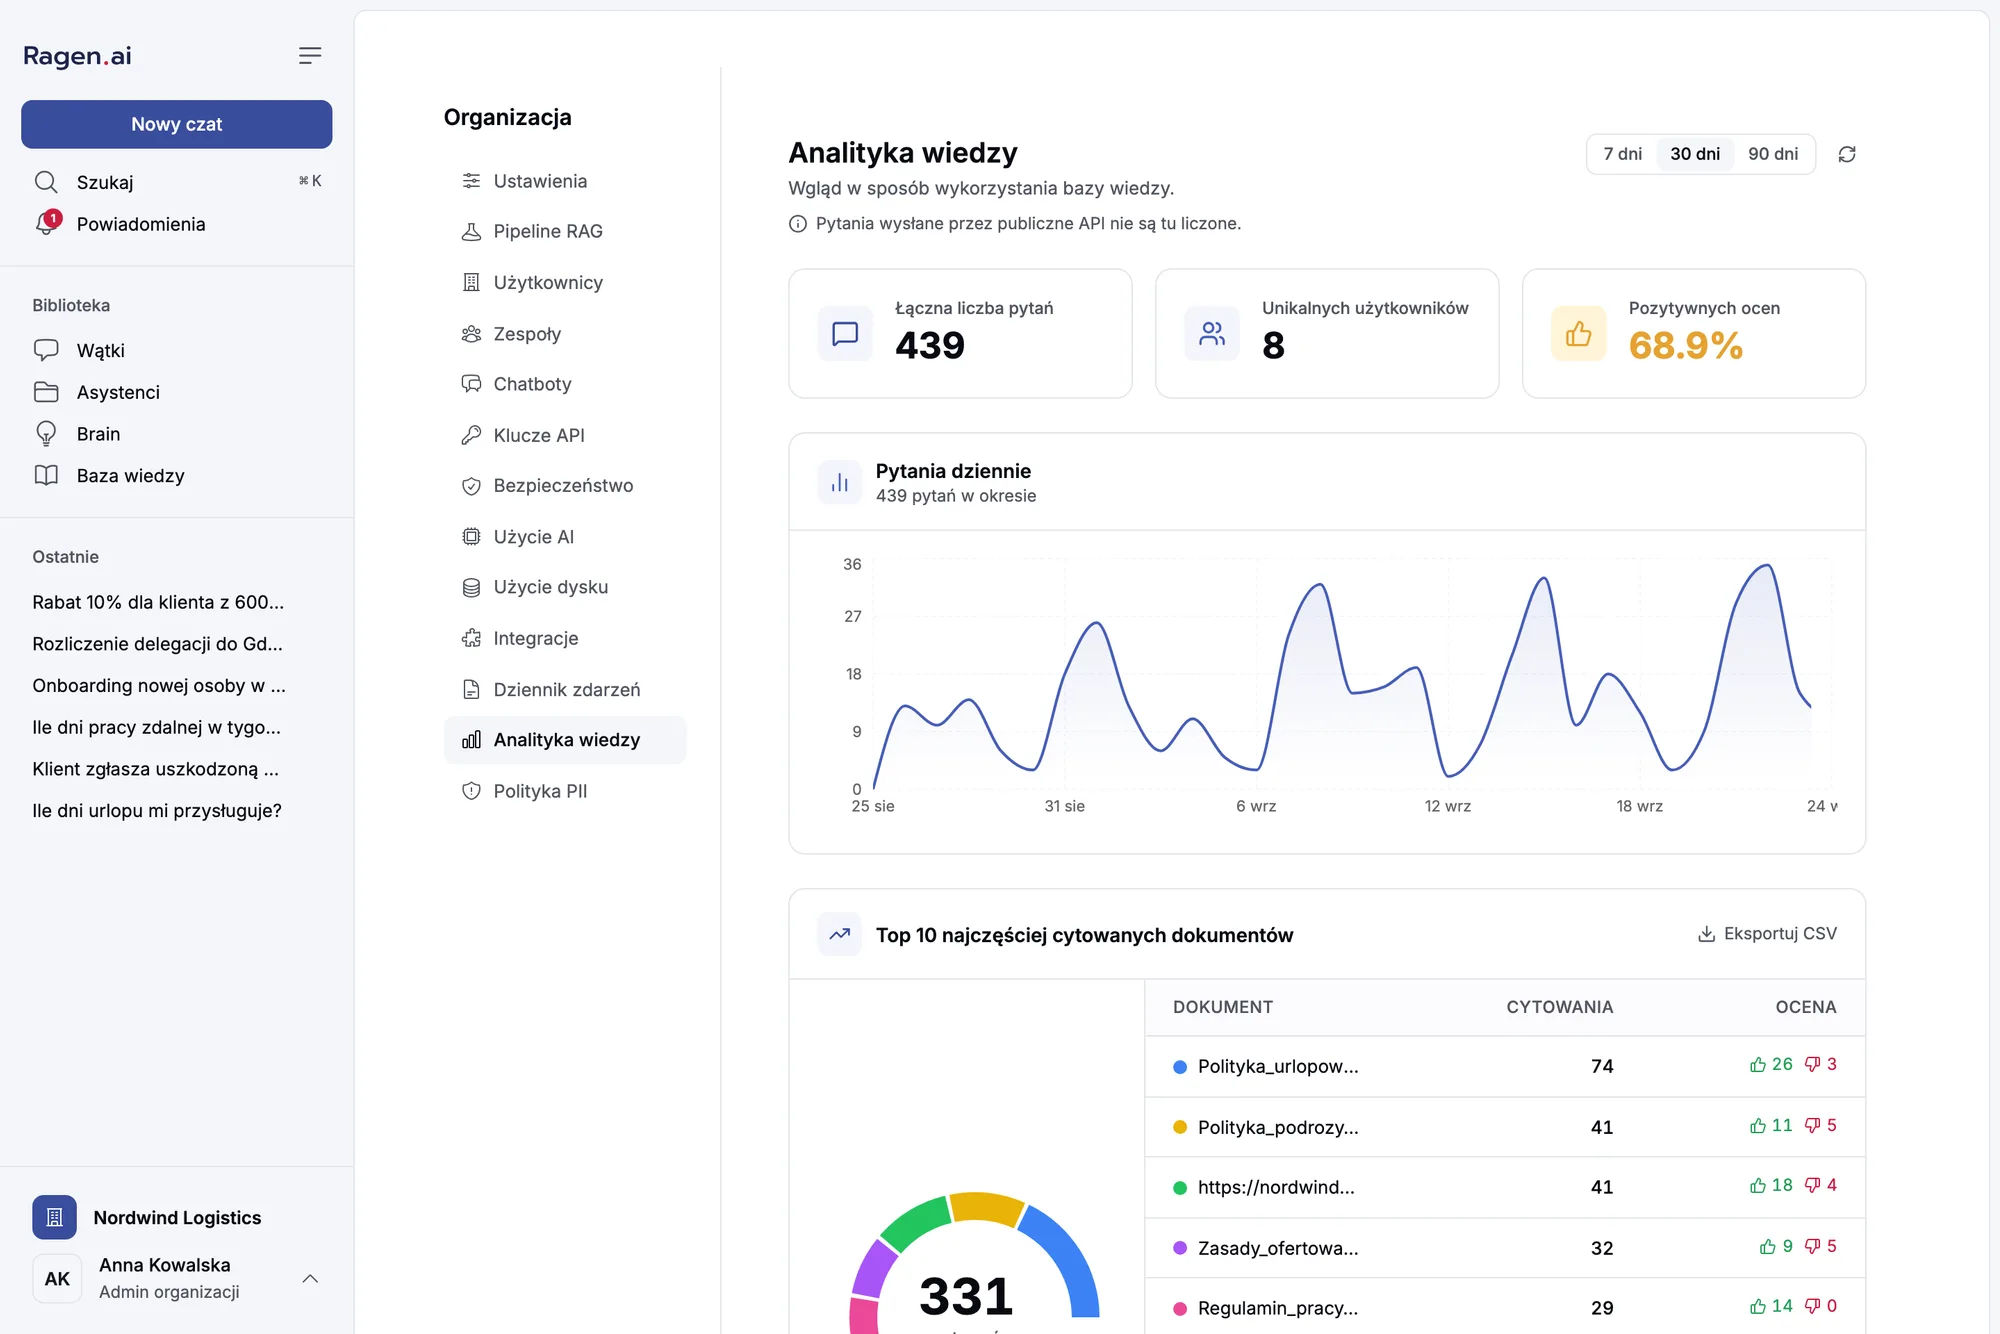The image size is (2000, 1334).
Task: Click the thumbs-up icon in Pozytywnych ocen card
Action: click(1578, 333)
